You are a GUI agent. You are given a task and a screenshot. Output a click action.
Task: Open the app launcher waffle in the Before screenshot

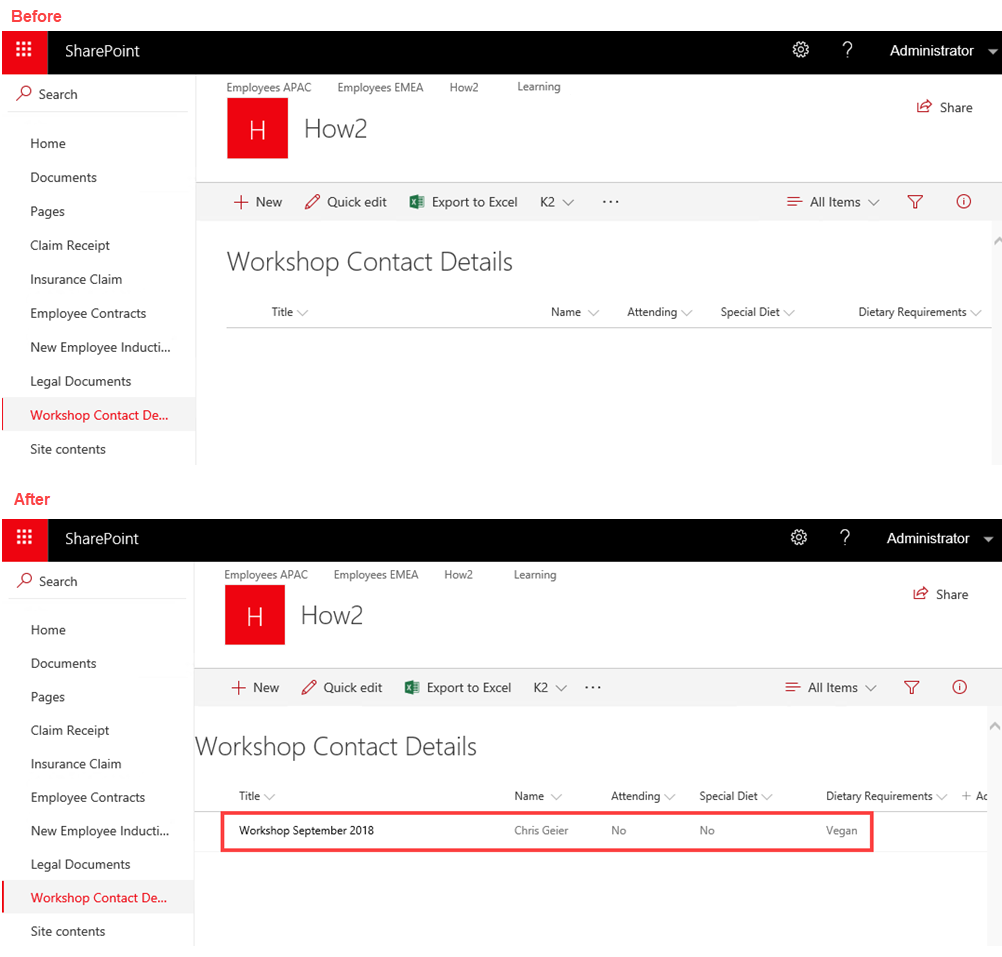(24, 51)
